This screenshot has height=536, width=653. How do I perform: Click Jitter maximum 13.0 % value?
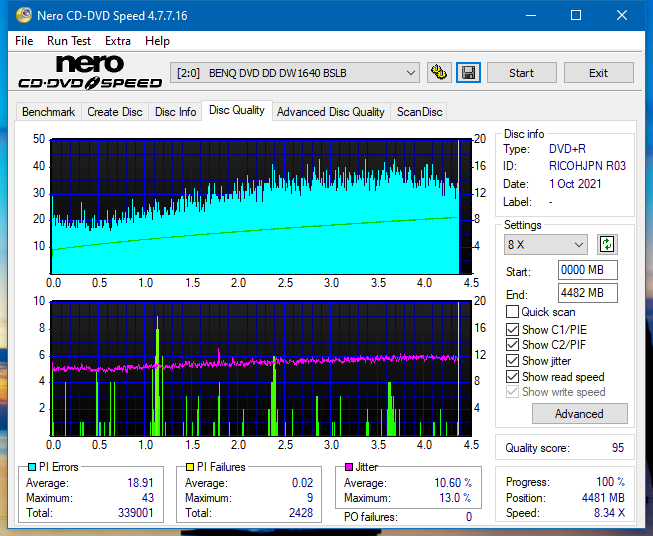tap(456, 498)
